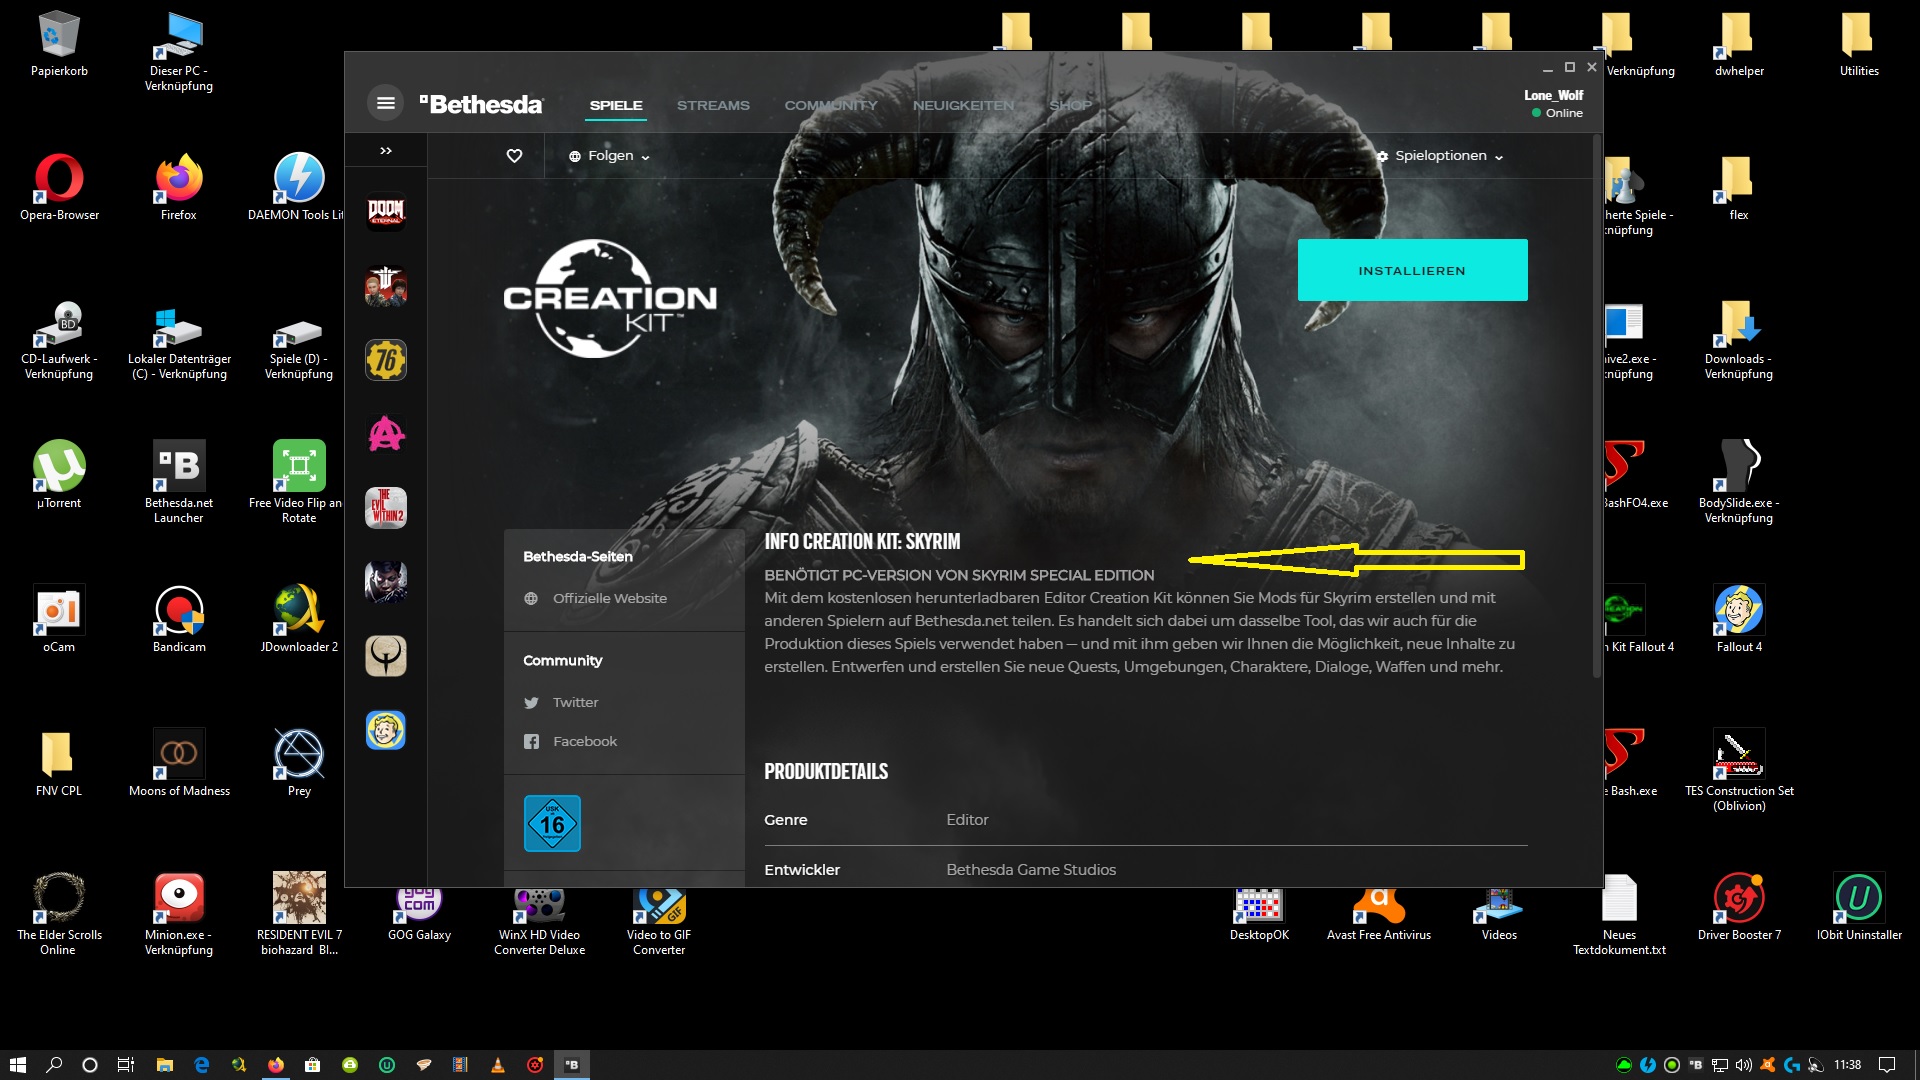
Task: Switch to the STREAMS tab
Action: pos(712,105)
